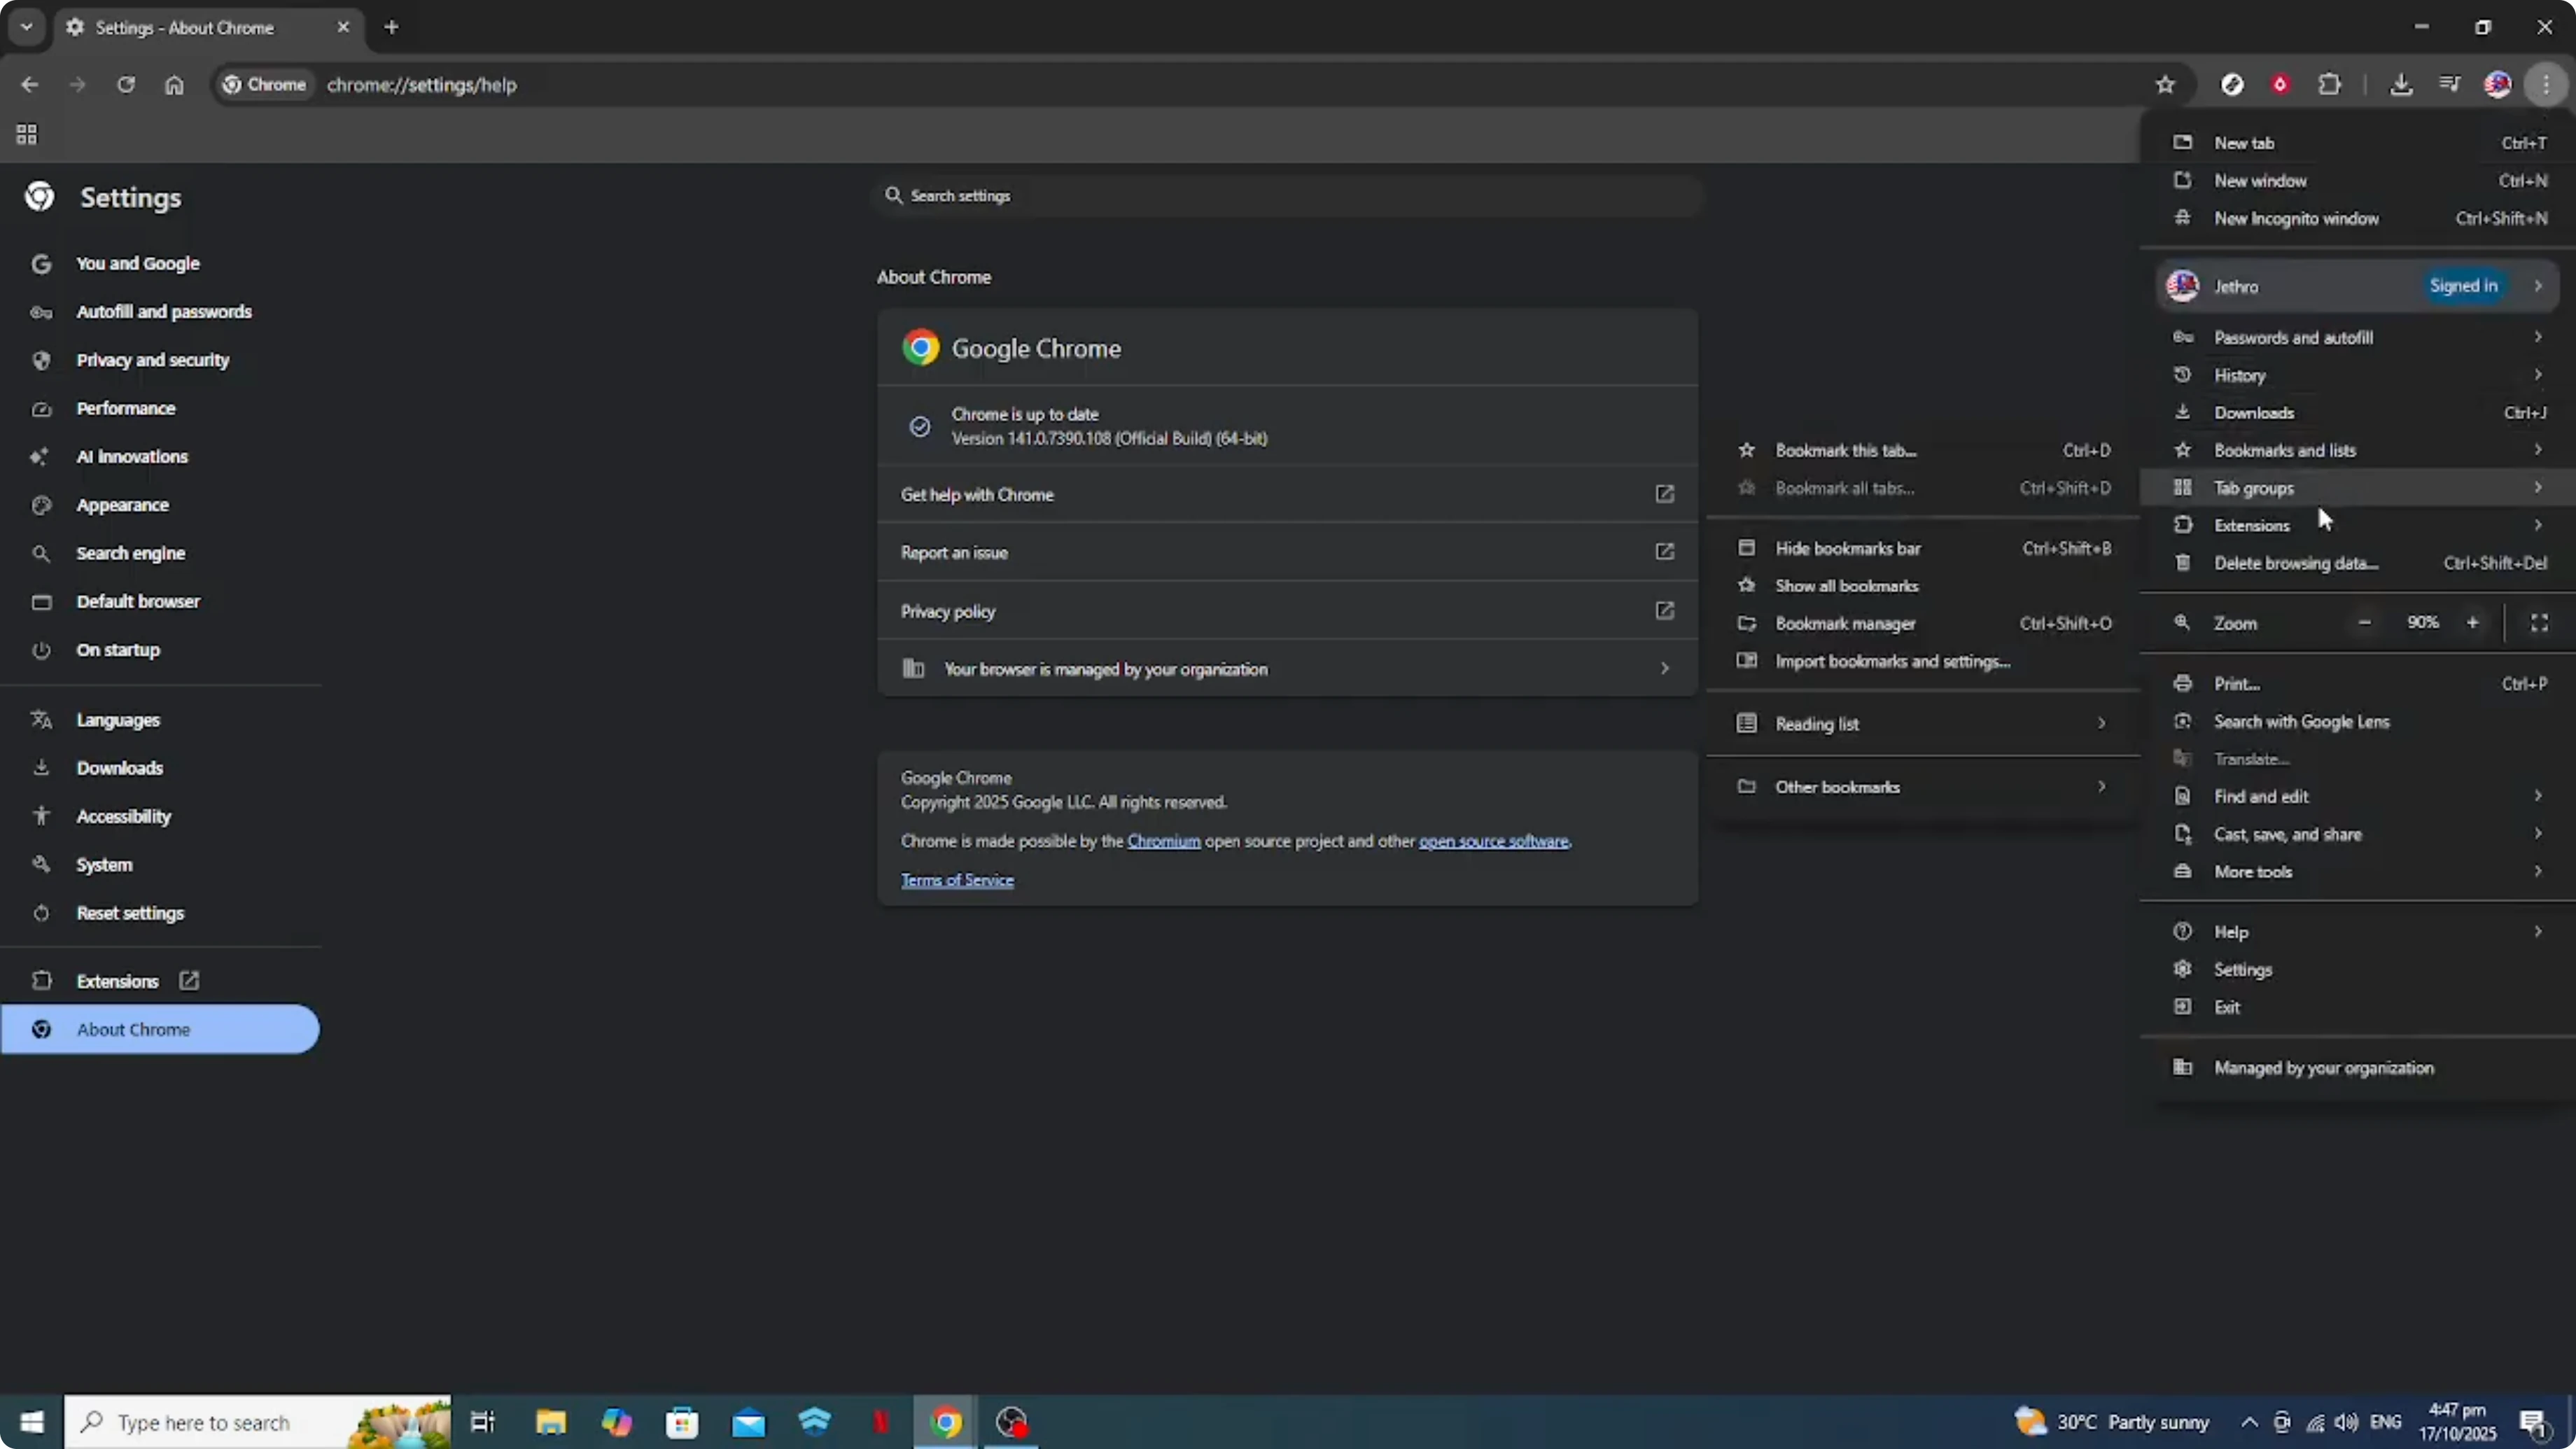The width and height of the screenshot is (2576, 1449).
Task: Expand Extensions submenu in Chrome menu
Action: point(2358,525)
